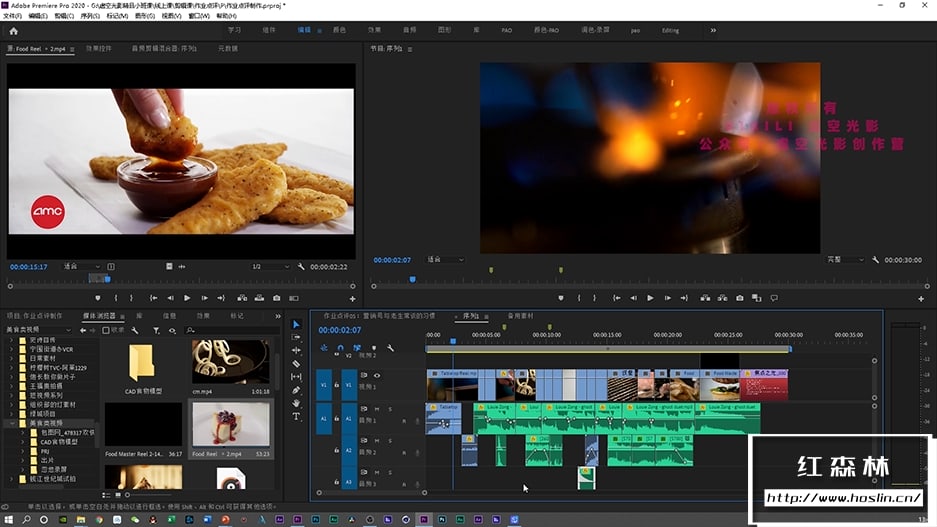Select the Hand tool
Viewport: 937px width, 527px height.
pos(296,403)
